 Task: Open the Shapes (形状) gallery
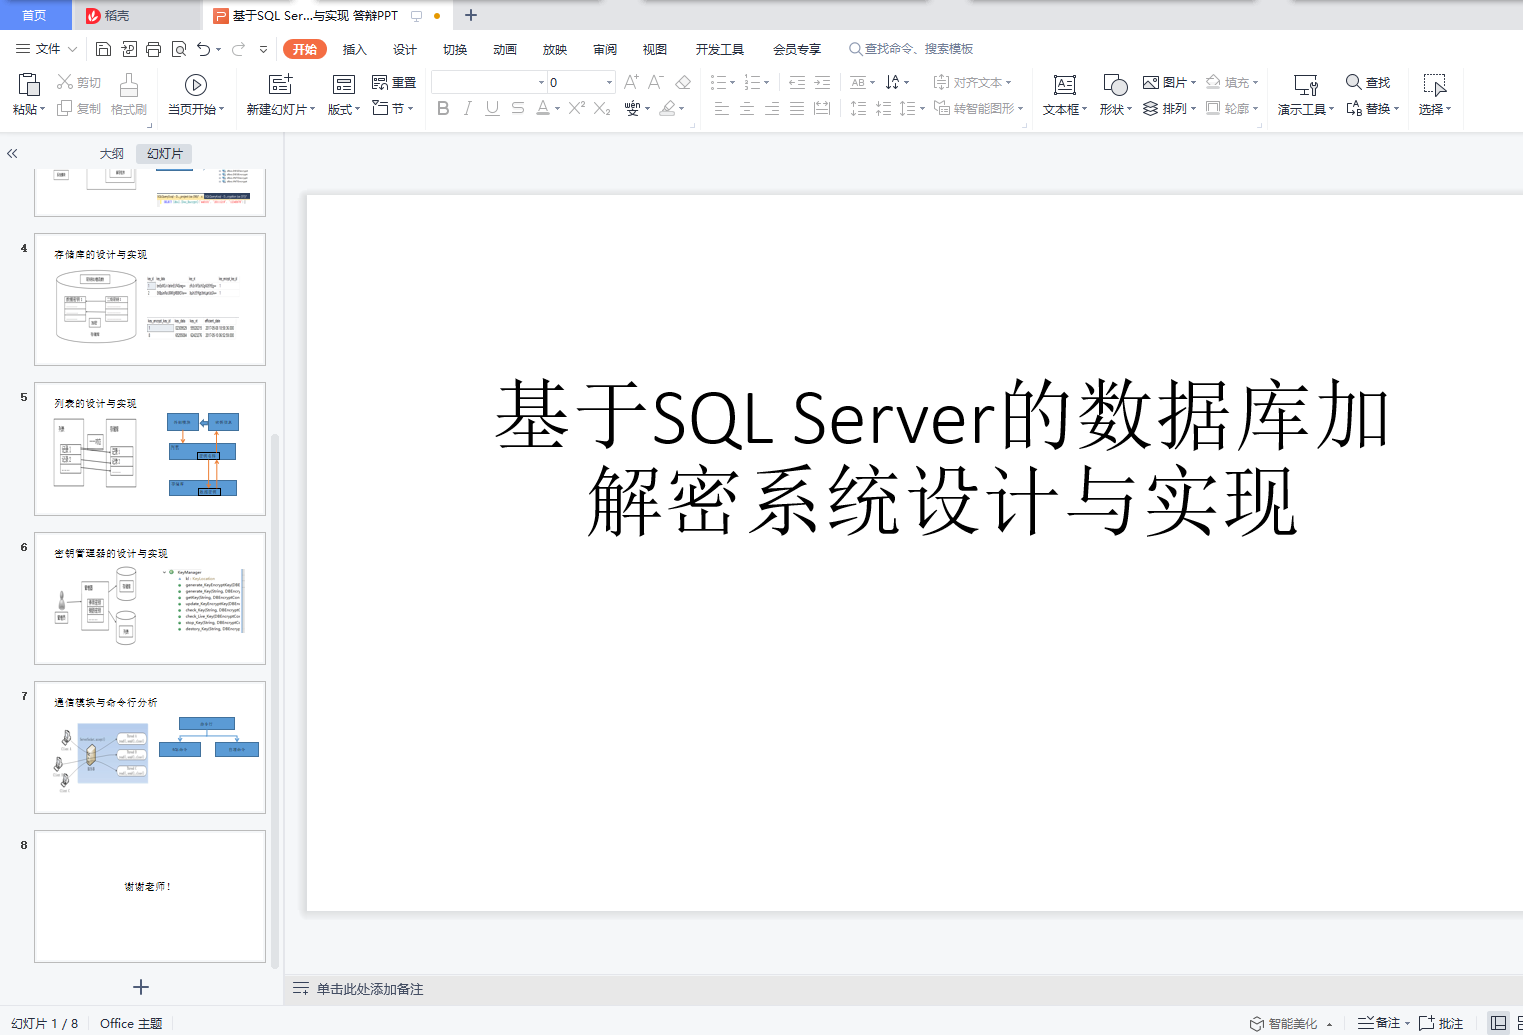1115,95
